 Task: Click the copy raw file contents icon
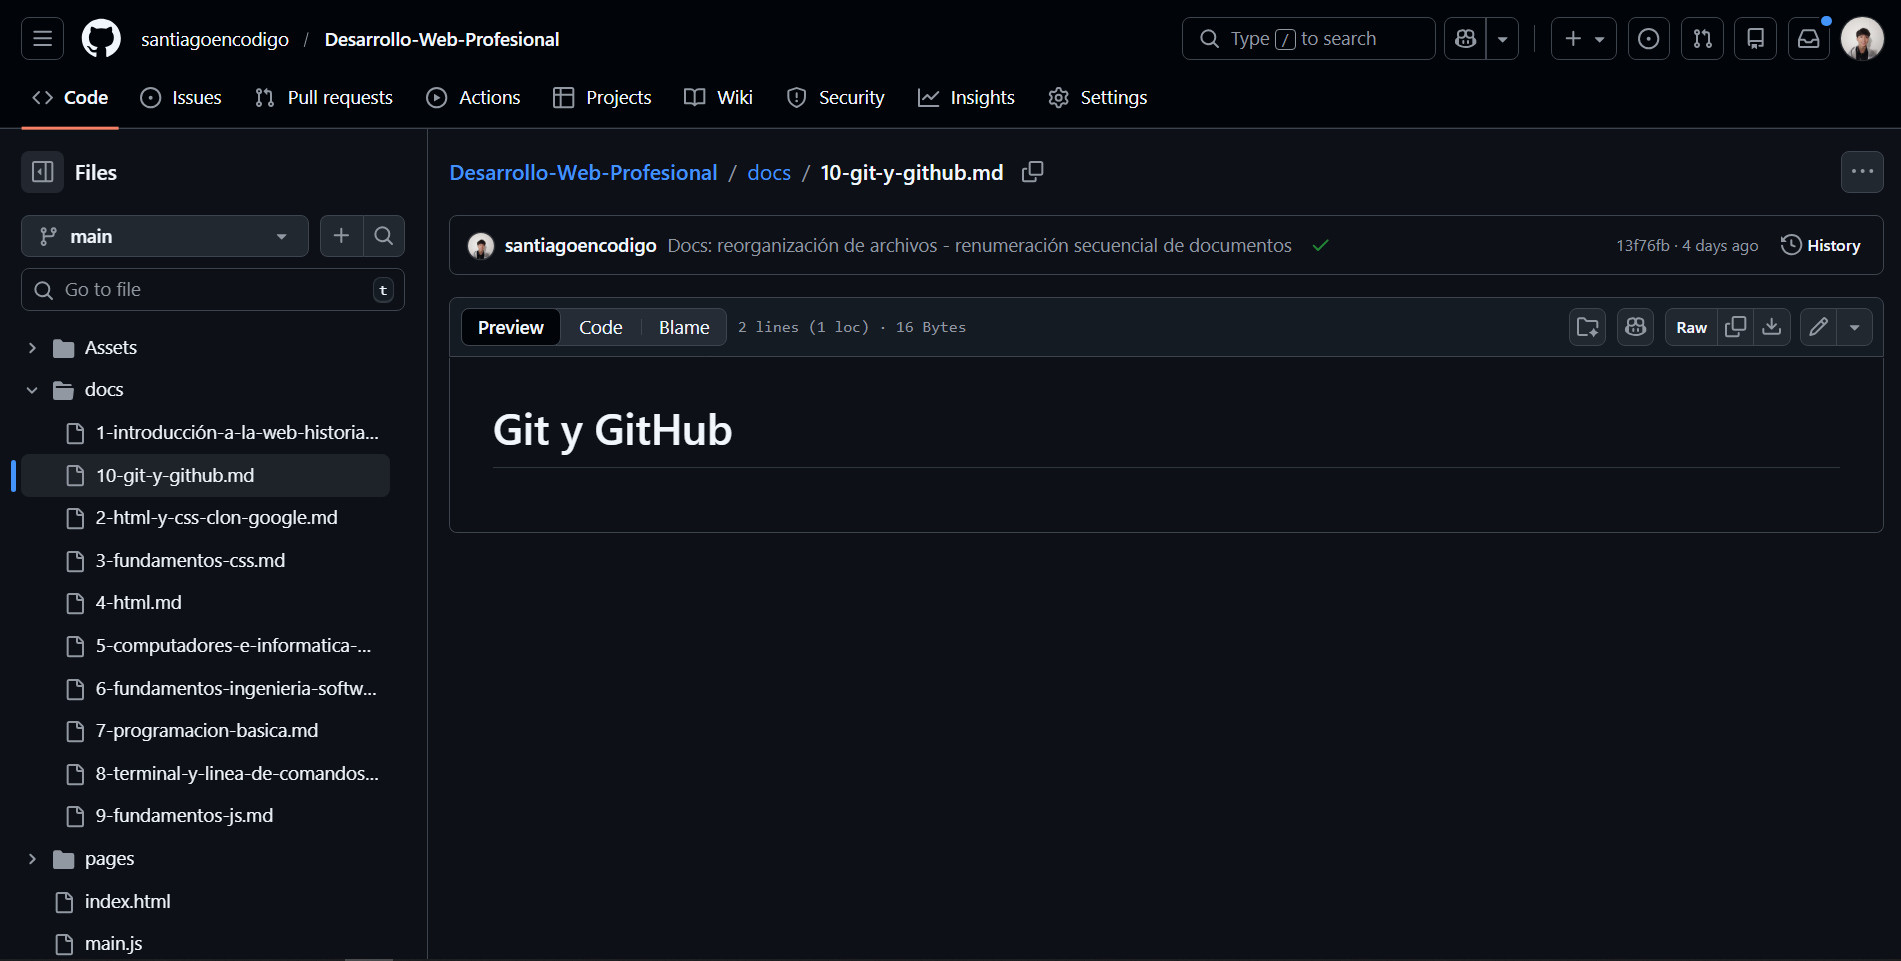point(1735,327)
